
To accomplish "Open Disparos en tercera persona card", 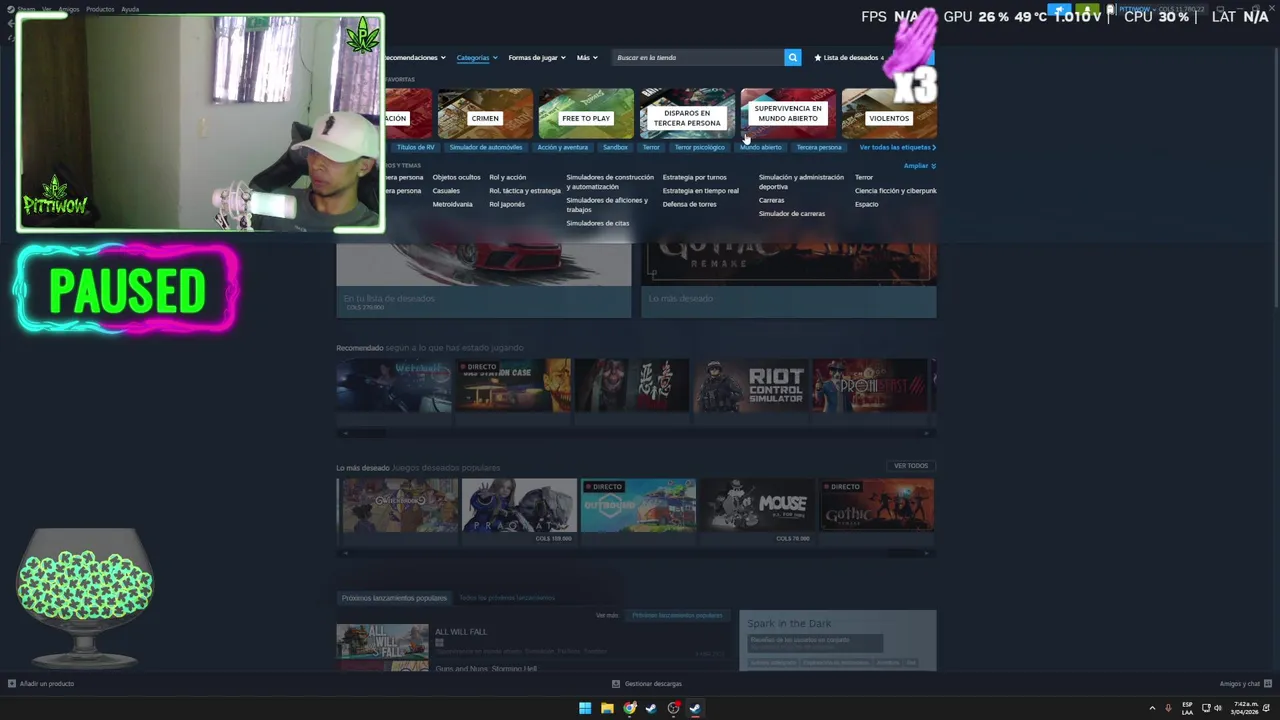I will coord(687,113).
